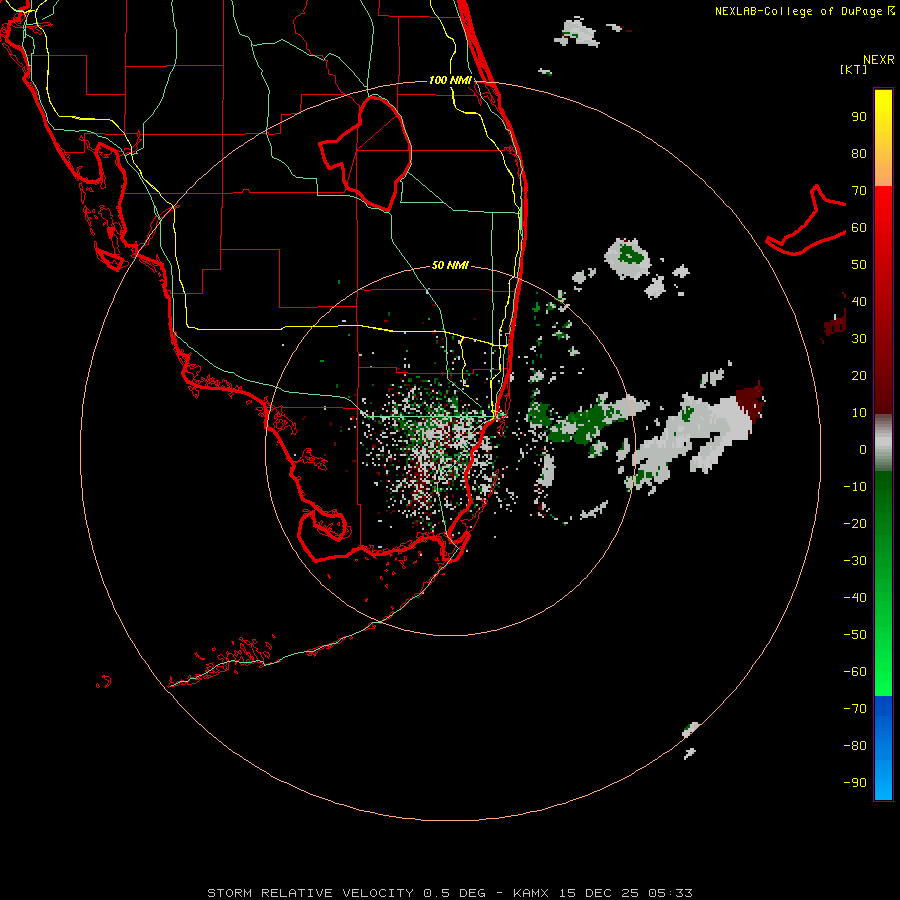The width and height of the screenshot is (900, 900).
Task: Select the -70 value on velocity scale
Action: point(855,709)
